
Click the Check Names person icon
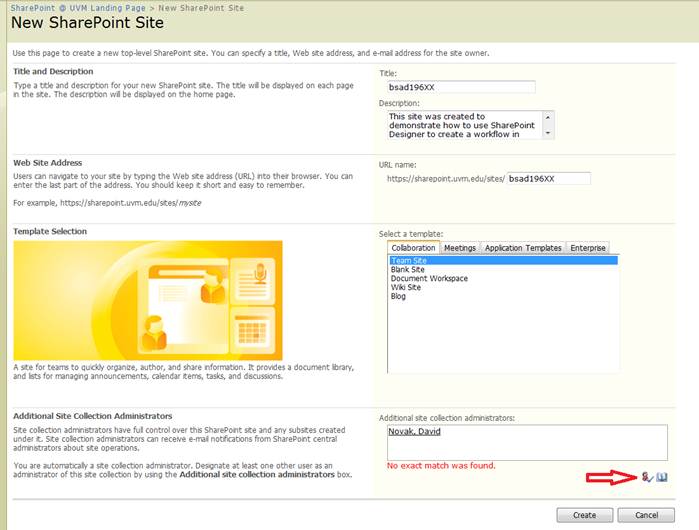647,477
